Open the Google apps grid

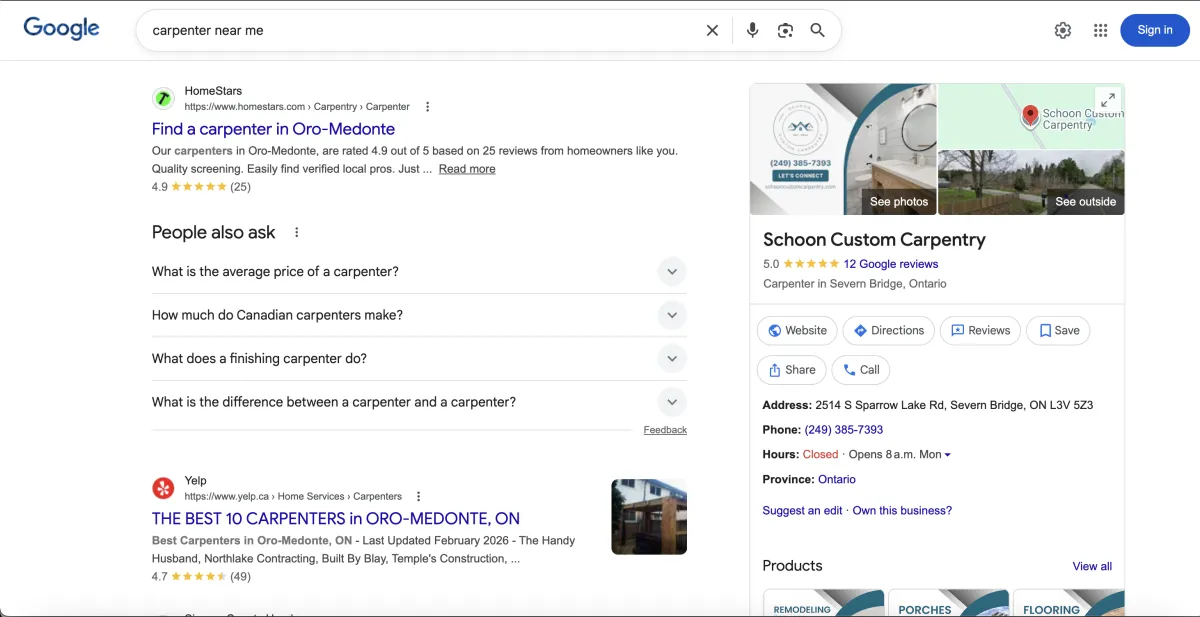1101,30
